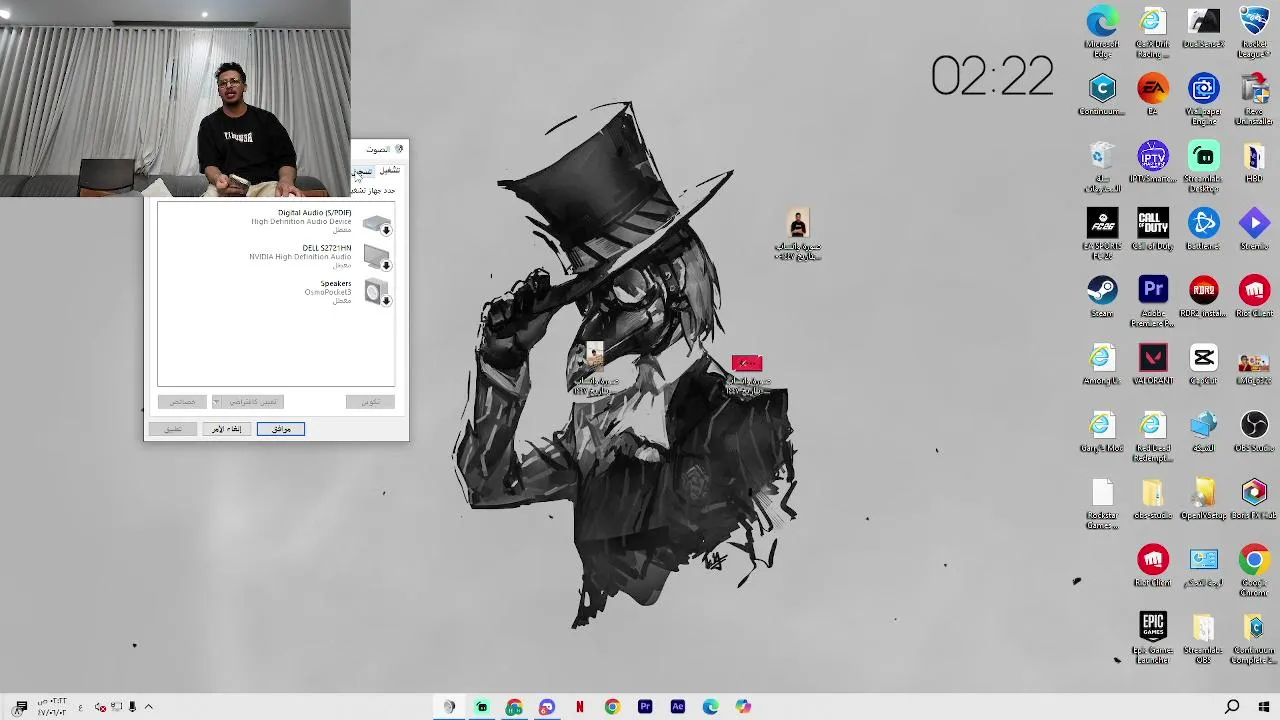
Task: Click the properties button in Sound dialog
Action: [182, 402]
